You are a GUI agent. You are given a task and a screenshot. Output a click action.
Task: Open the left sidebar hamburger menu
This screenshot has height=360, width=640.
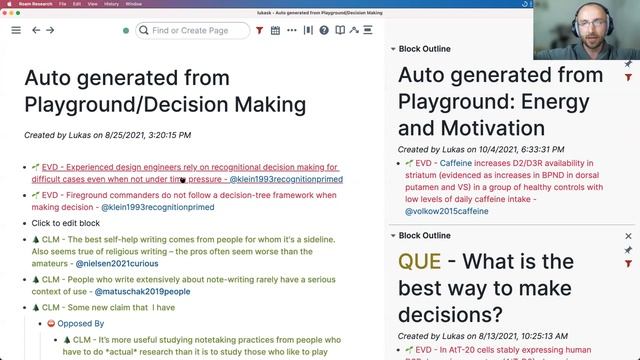(16, 30)
